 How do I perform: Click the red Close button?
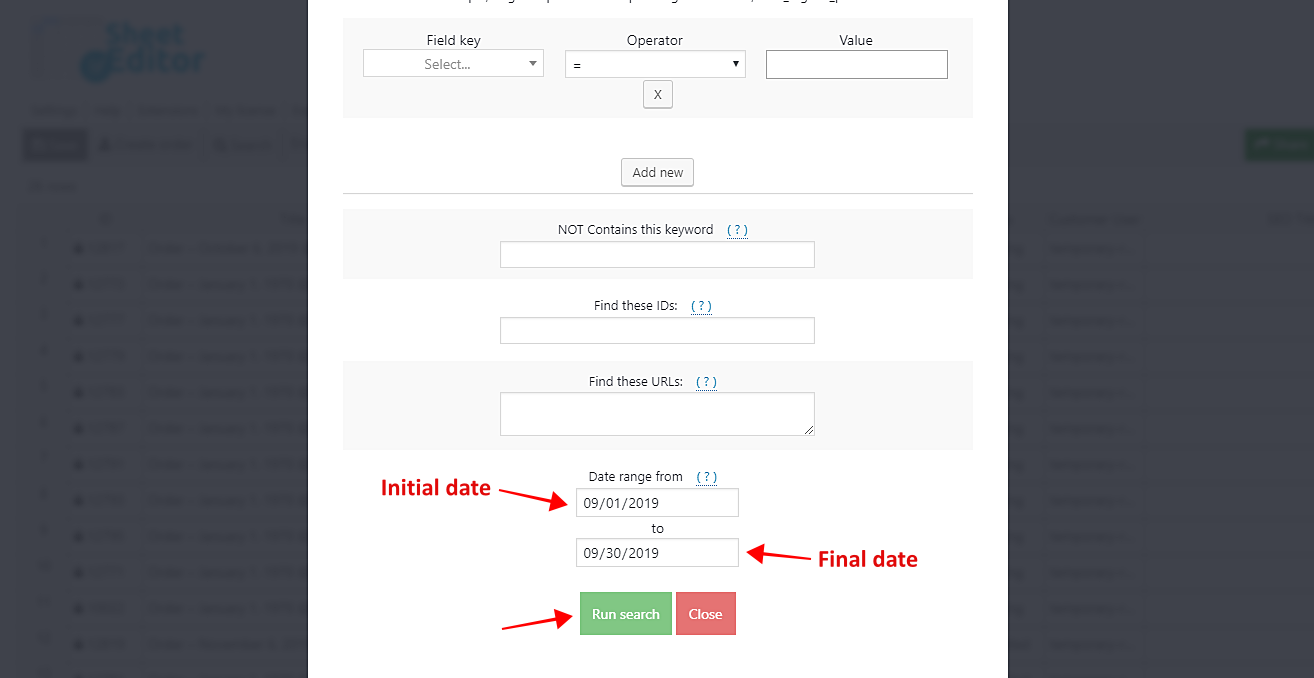click(x=706, y=614)
